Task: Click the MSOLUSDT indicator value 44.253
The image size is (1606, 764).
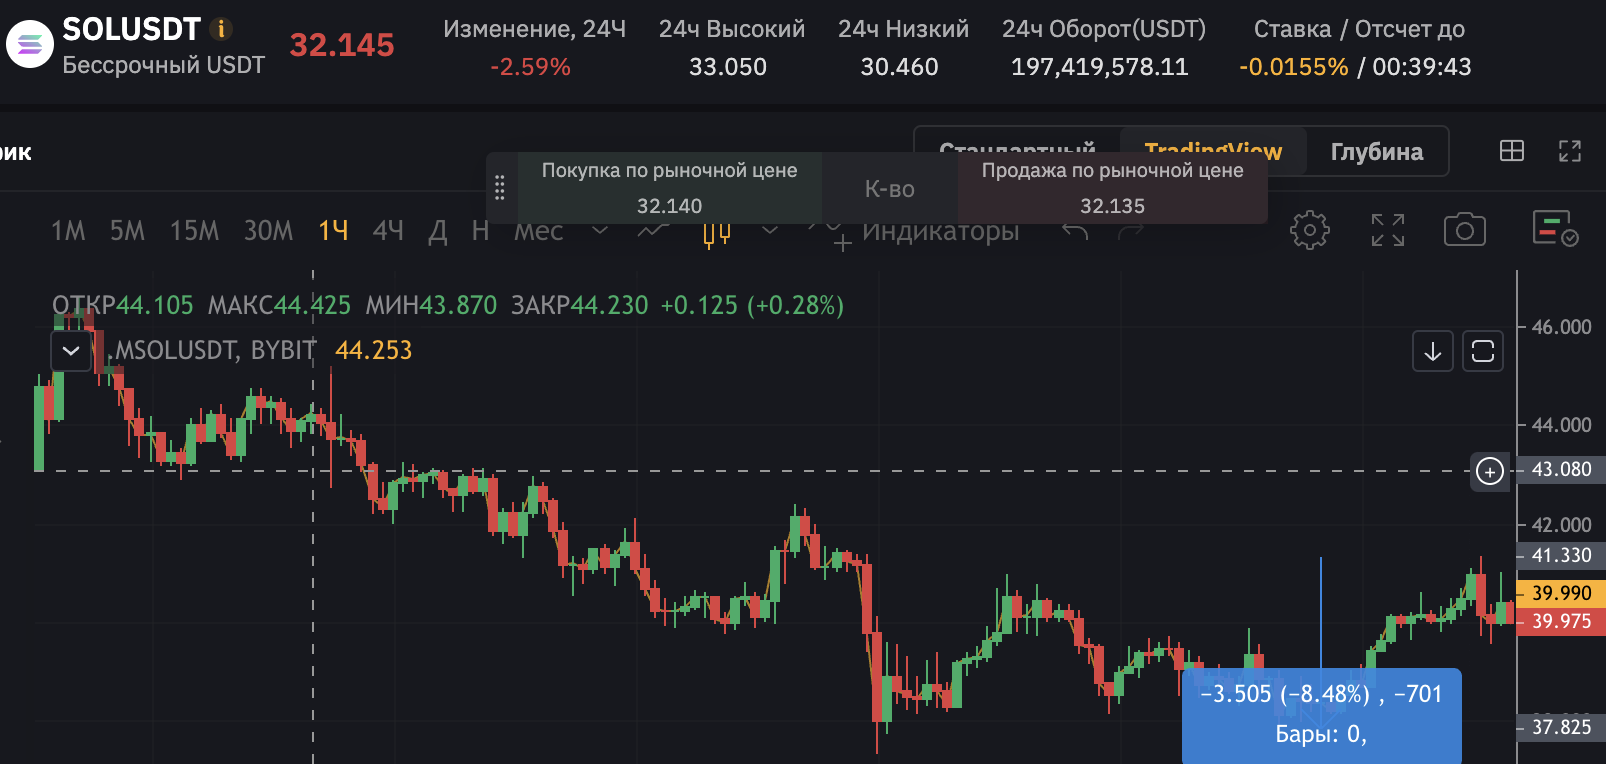Action: (374, 350)
